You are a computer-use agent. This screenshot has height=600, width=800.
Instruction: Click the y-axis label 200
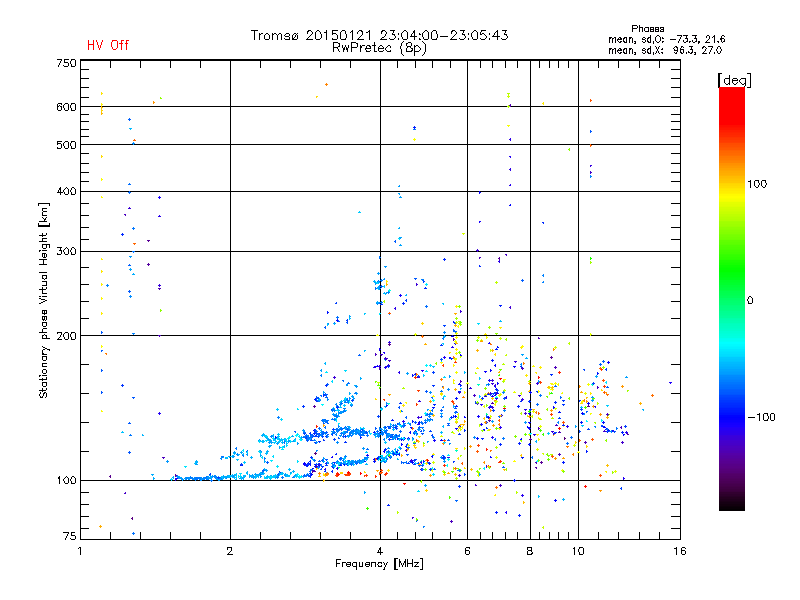[x=66, y=336]
